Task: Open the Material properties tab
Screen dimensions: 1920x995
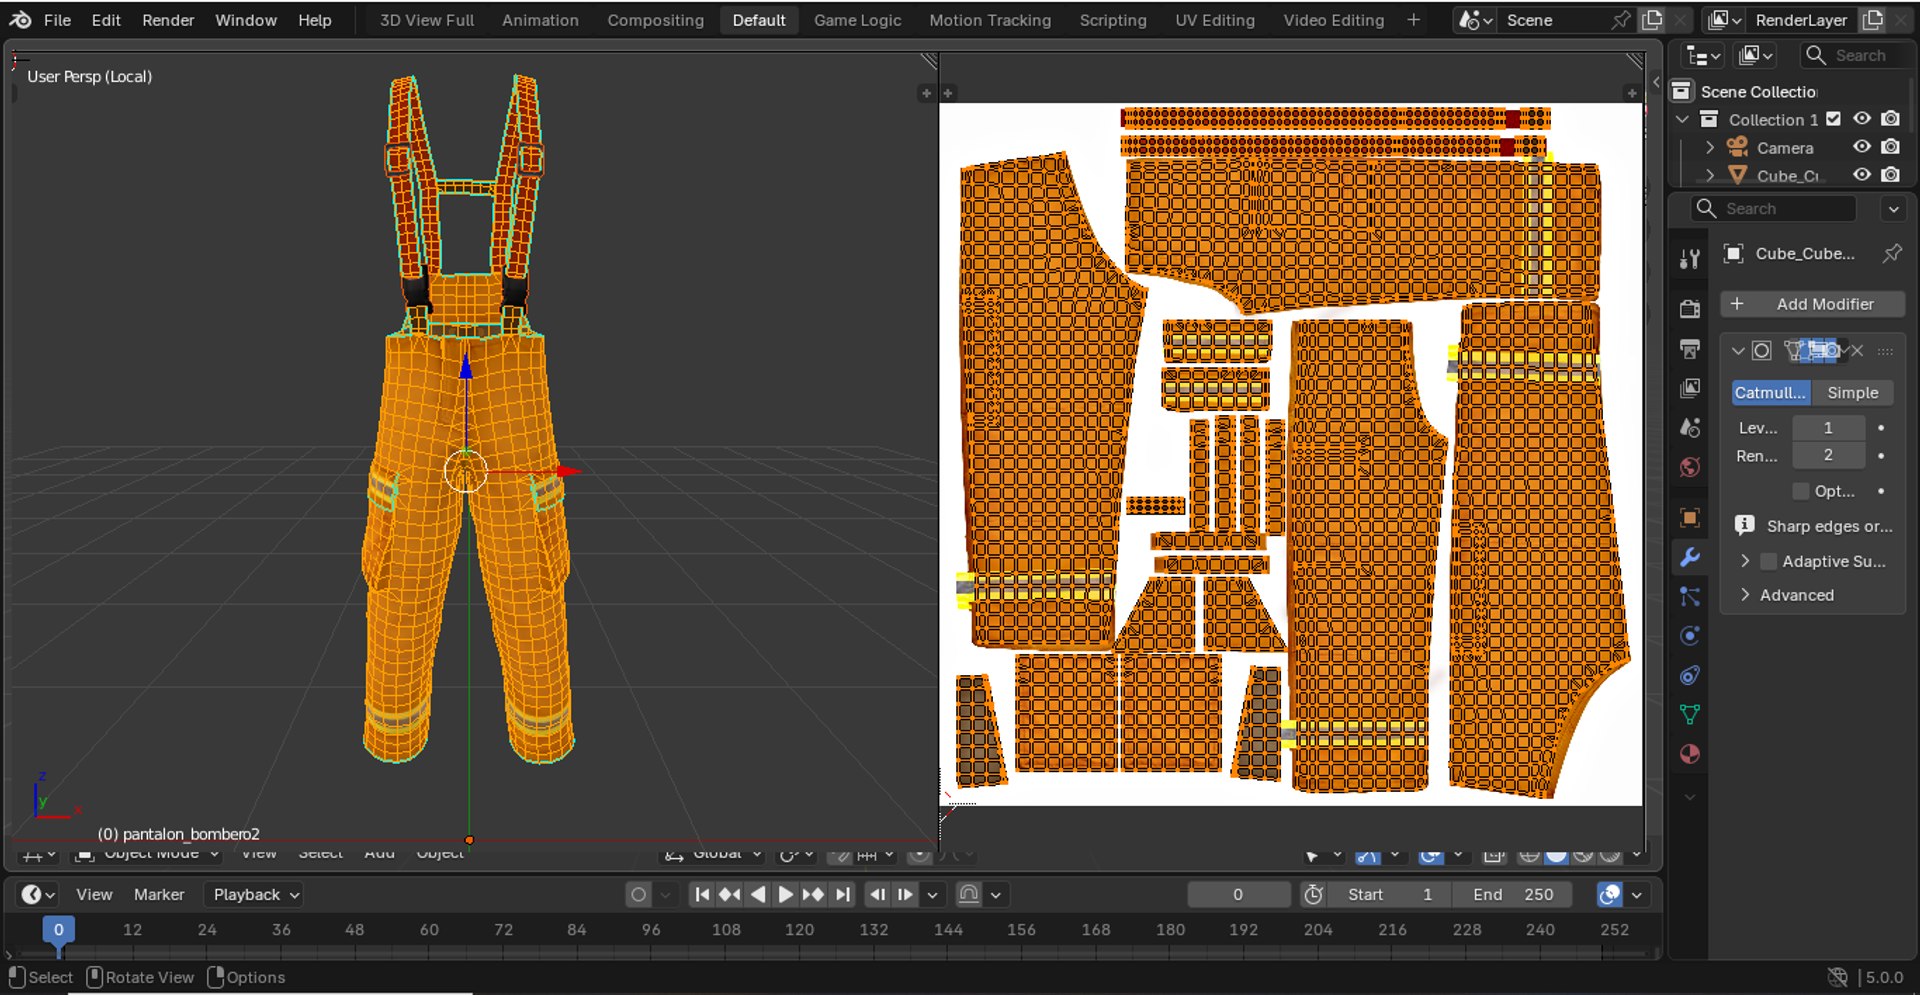Action: 1690,755
